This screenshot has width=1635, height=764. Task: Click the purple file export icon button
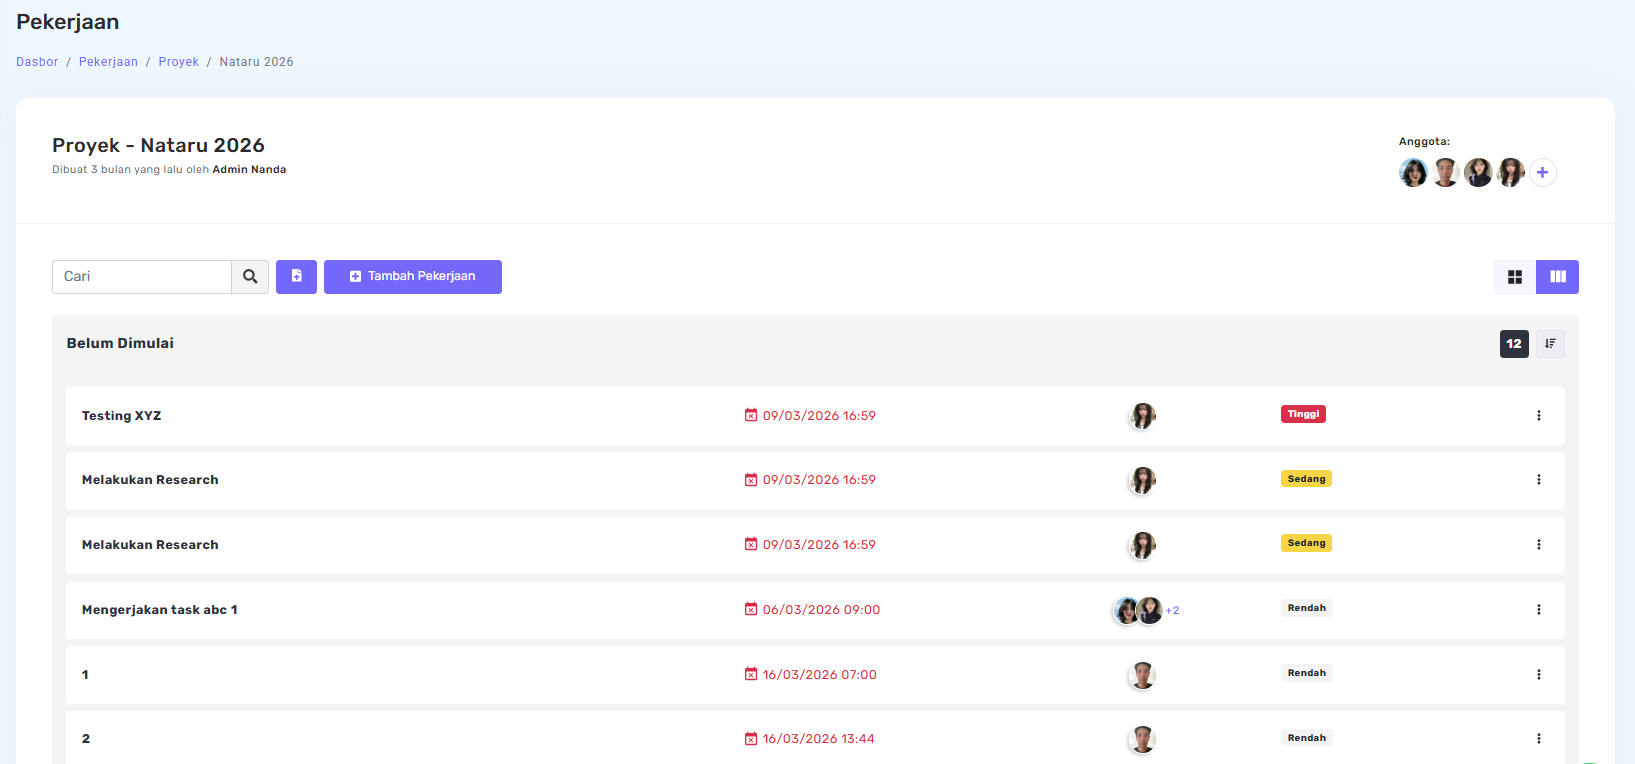296,277
